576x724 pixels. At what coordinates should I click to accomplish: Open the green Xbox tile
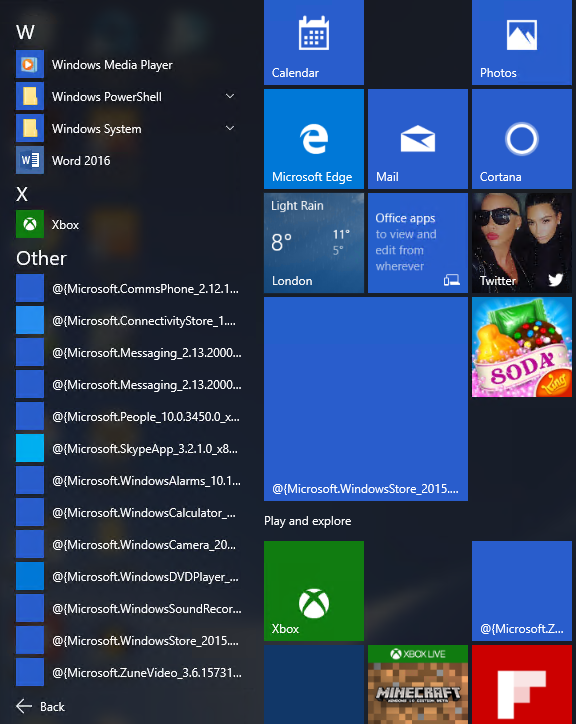(x=314, y=591)
